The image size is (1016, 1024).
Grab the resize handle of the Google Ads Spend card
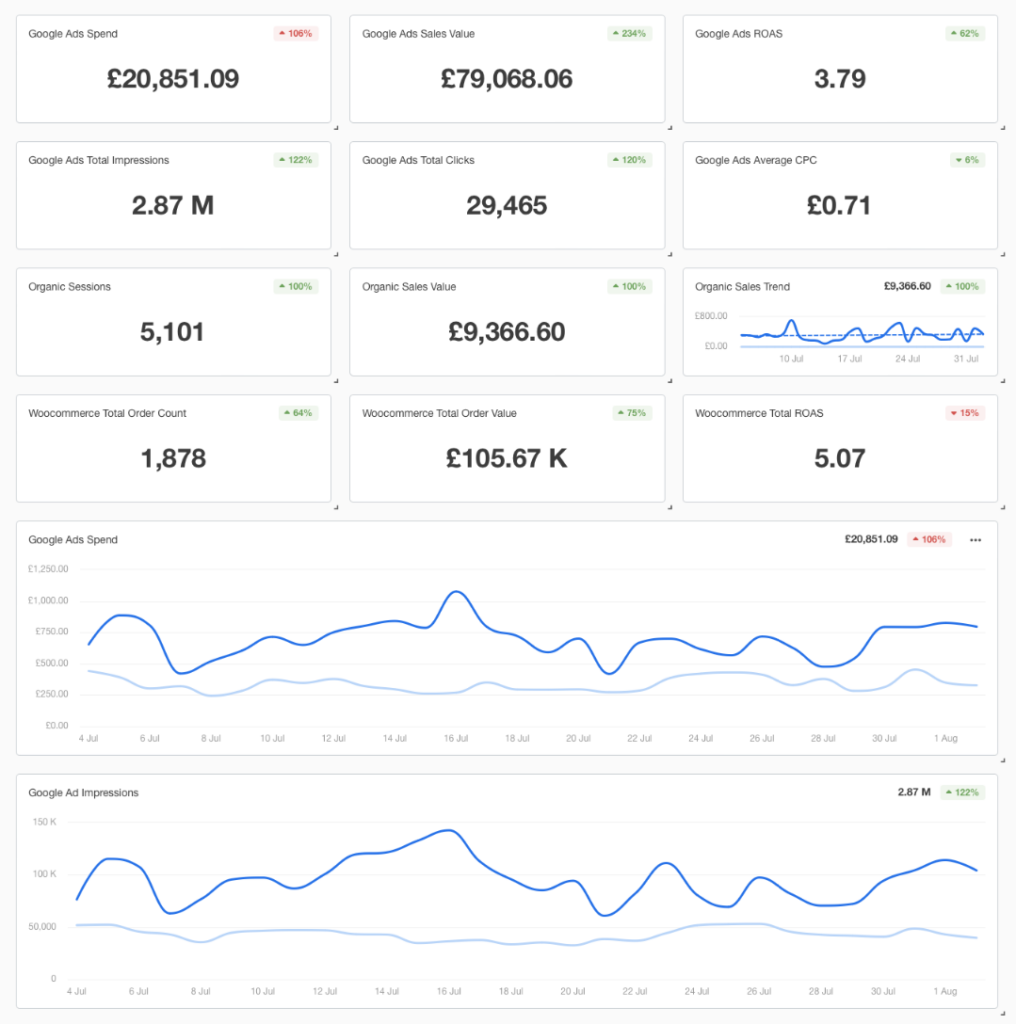[336, 128]
